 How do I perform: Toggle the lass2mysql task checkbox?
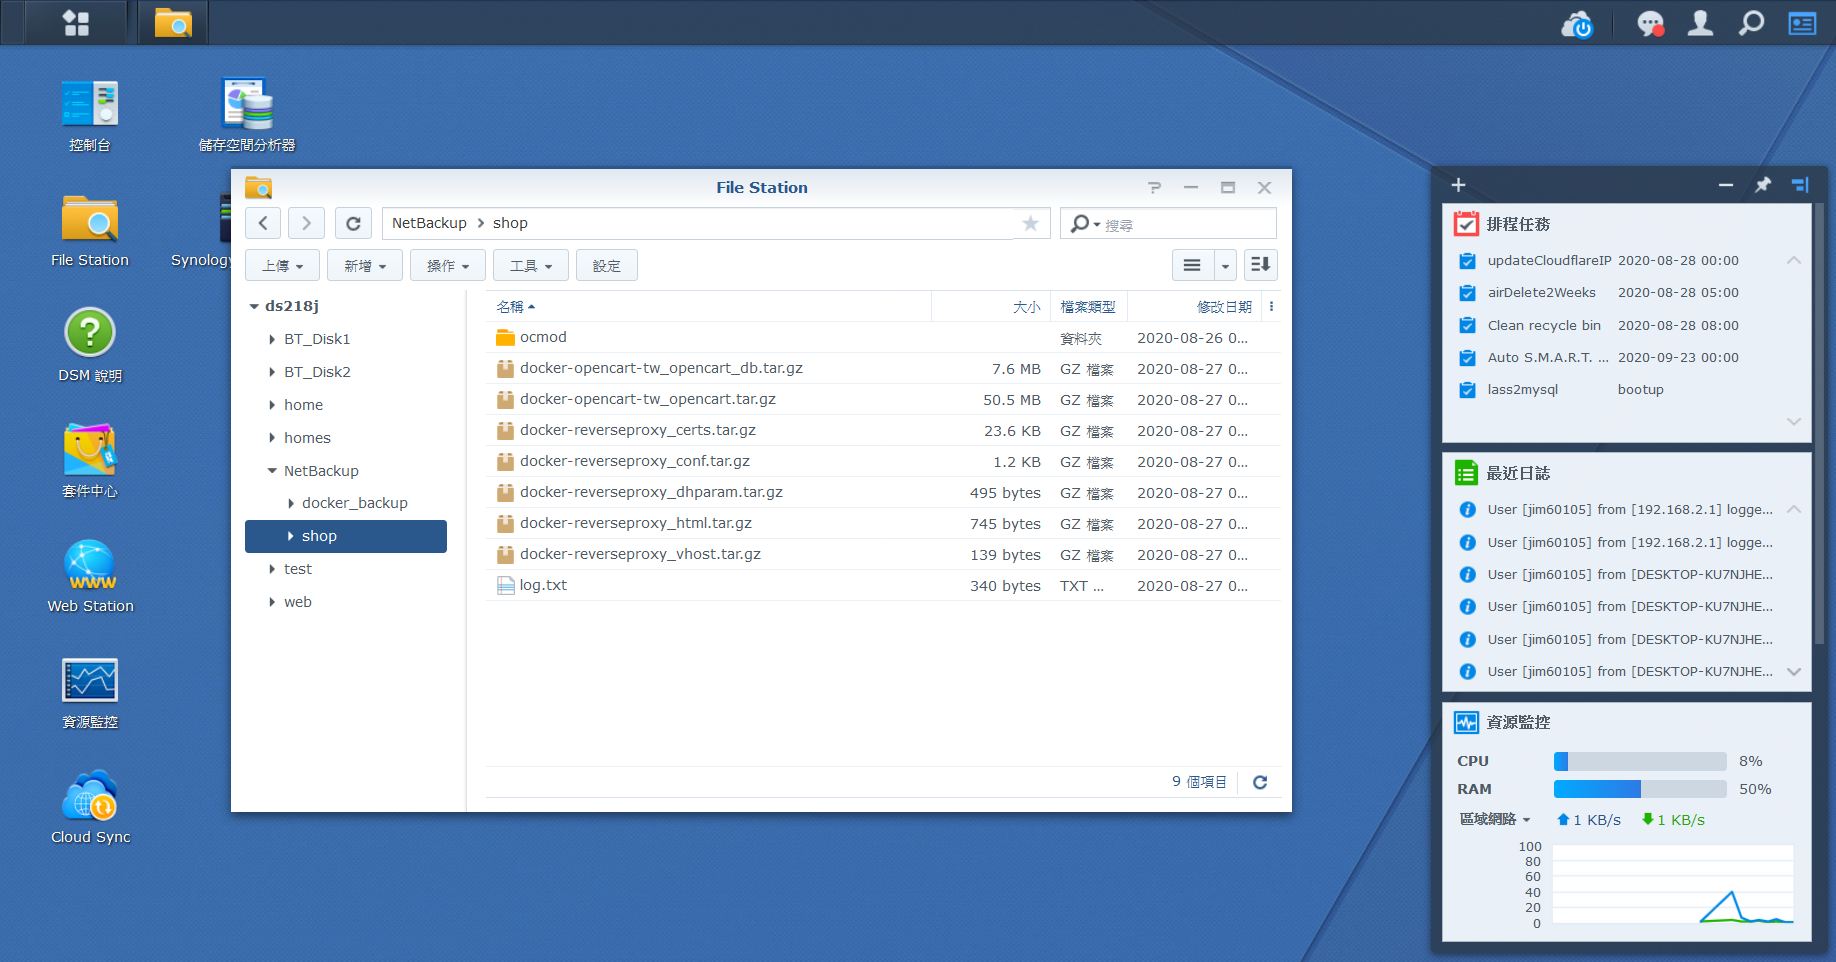pyautogui.click(x=1467, y=390)
